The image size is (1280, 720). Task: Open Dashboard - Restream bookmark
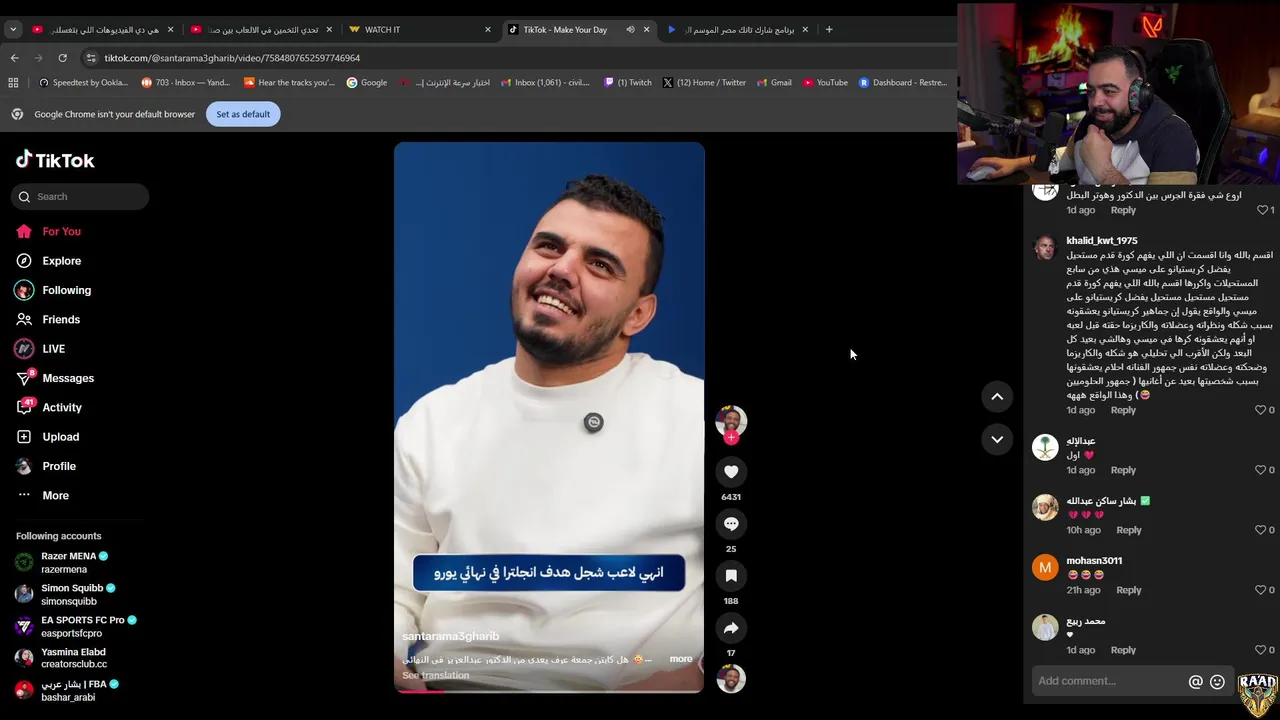(x=902, y=83)
